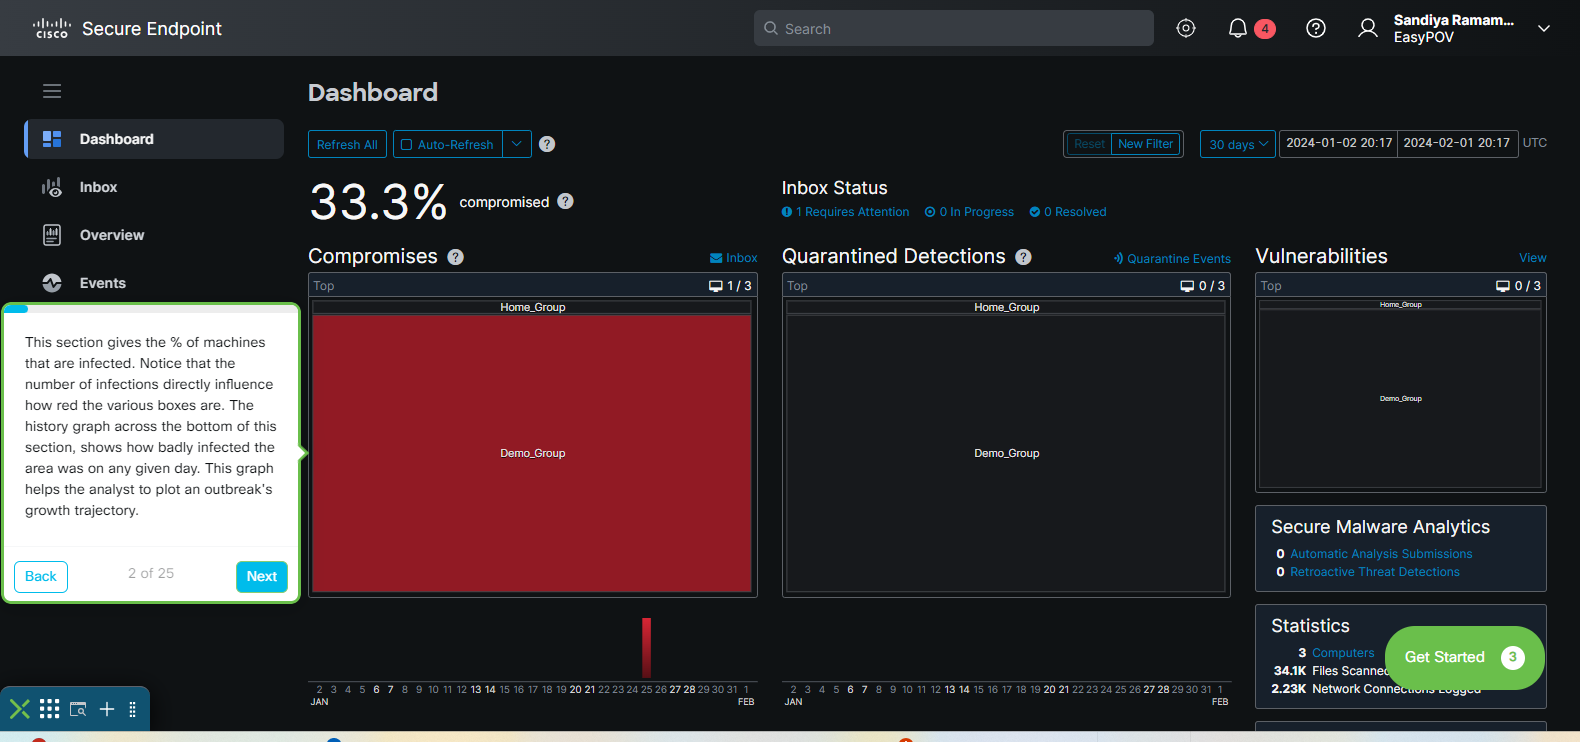Viewport: 1580px width, 742px height.
Task: Click Back in the tour popup
Action: [41, 576]
